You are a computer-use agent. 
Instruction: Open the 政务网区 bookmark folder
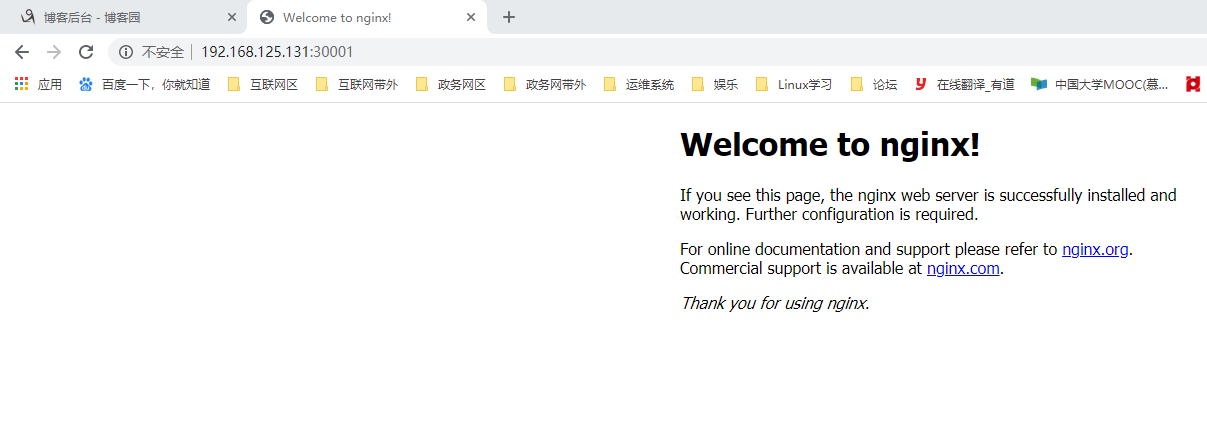tap(451, 85)
